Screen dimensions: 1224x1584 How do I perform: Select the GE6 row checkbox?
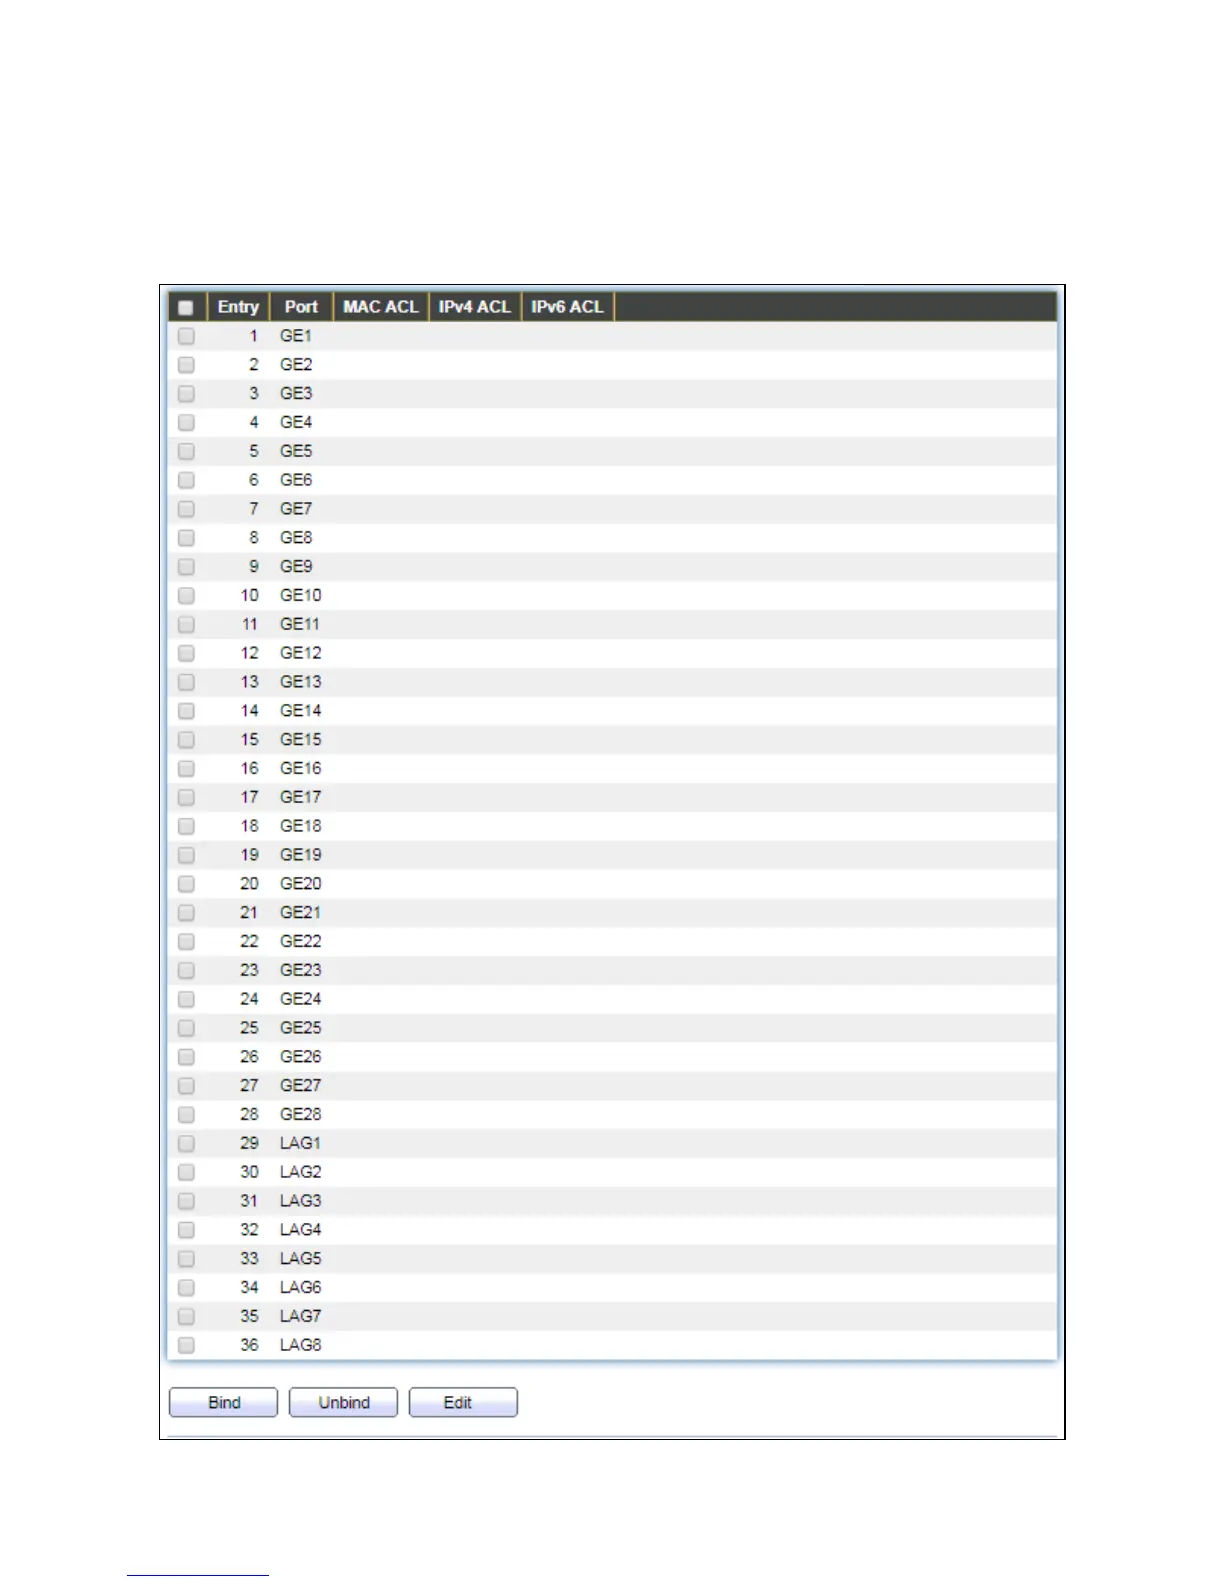186,480
